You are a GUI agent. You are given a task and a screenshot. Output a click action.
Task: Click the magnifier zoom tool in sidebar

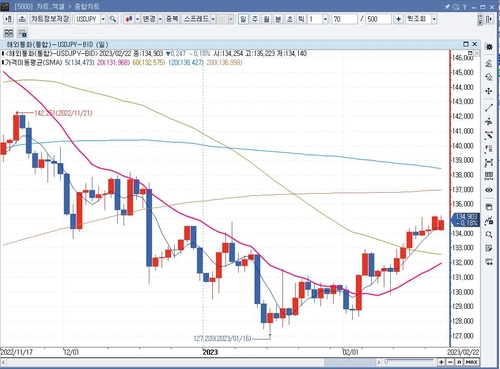[489, 234]
